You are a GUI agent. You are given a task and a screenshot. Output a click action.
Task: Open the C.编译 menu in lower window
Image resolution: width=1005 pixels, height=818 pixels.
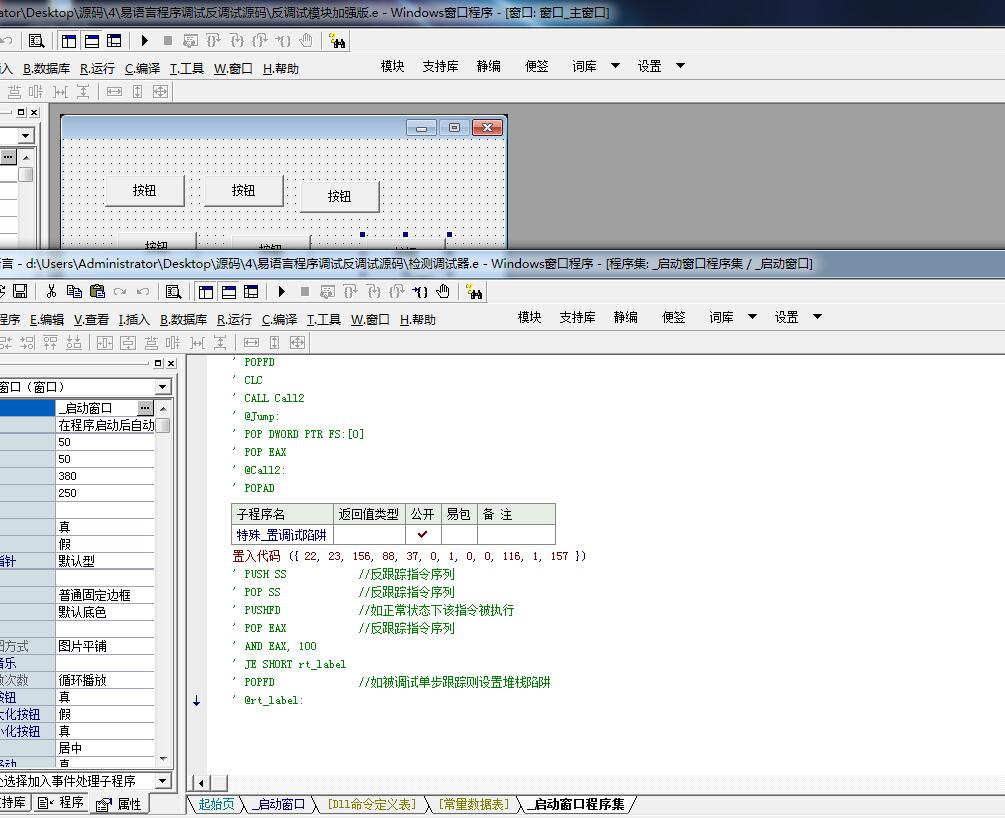[x=279, y=319]
